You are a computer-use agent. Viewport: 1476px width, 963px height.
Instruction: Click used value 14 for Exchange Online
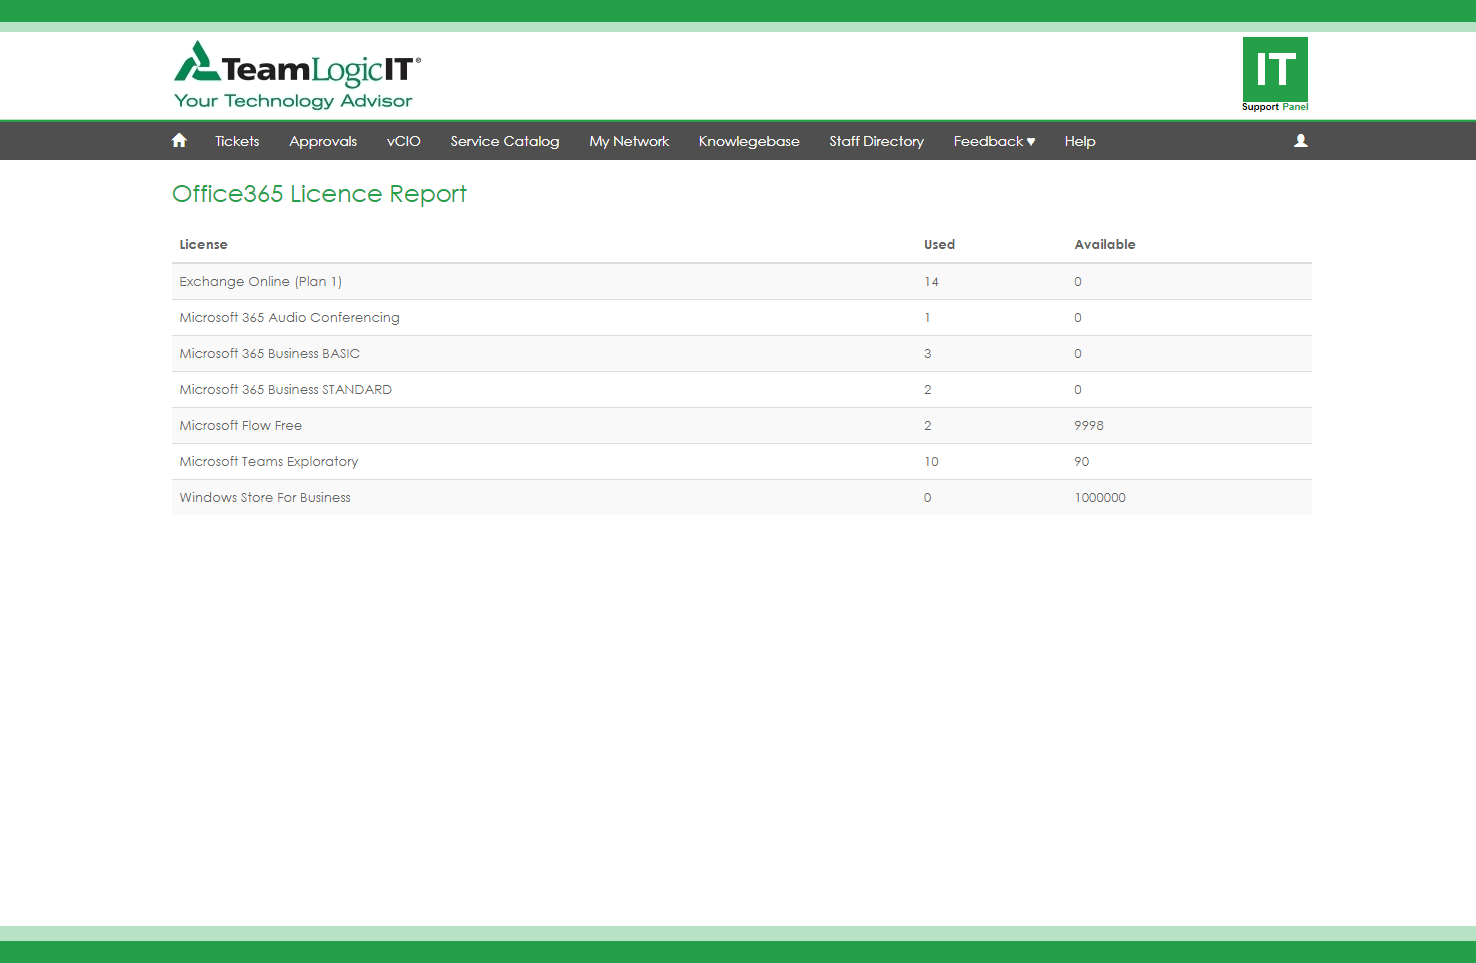click(x=931, y=282)
